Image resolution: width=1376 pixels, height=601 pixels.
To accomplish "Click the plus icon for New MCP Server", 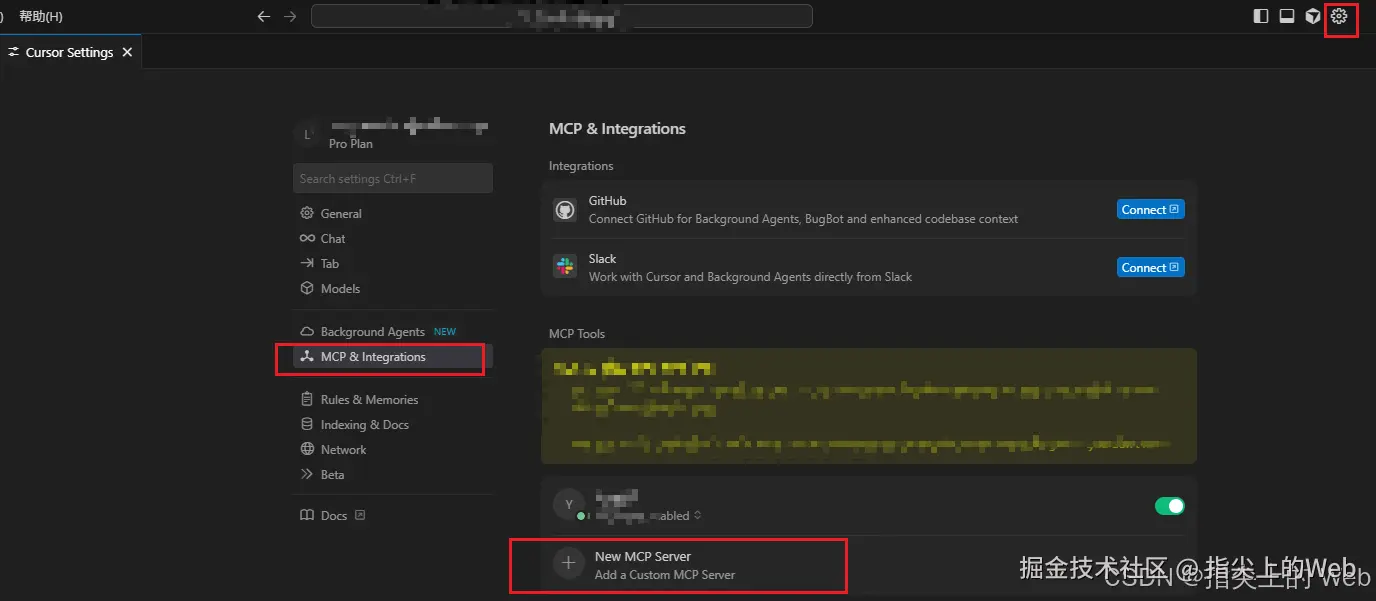I will pyautogui.click(x=569, y=563).
